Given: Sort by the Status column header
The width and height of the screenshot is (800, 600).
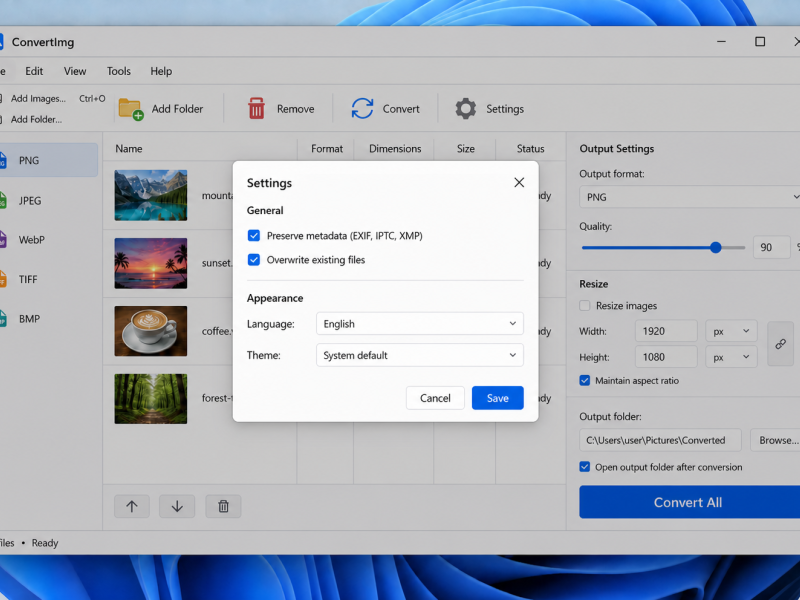Looking at the screenshot, I should [530, 148].
